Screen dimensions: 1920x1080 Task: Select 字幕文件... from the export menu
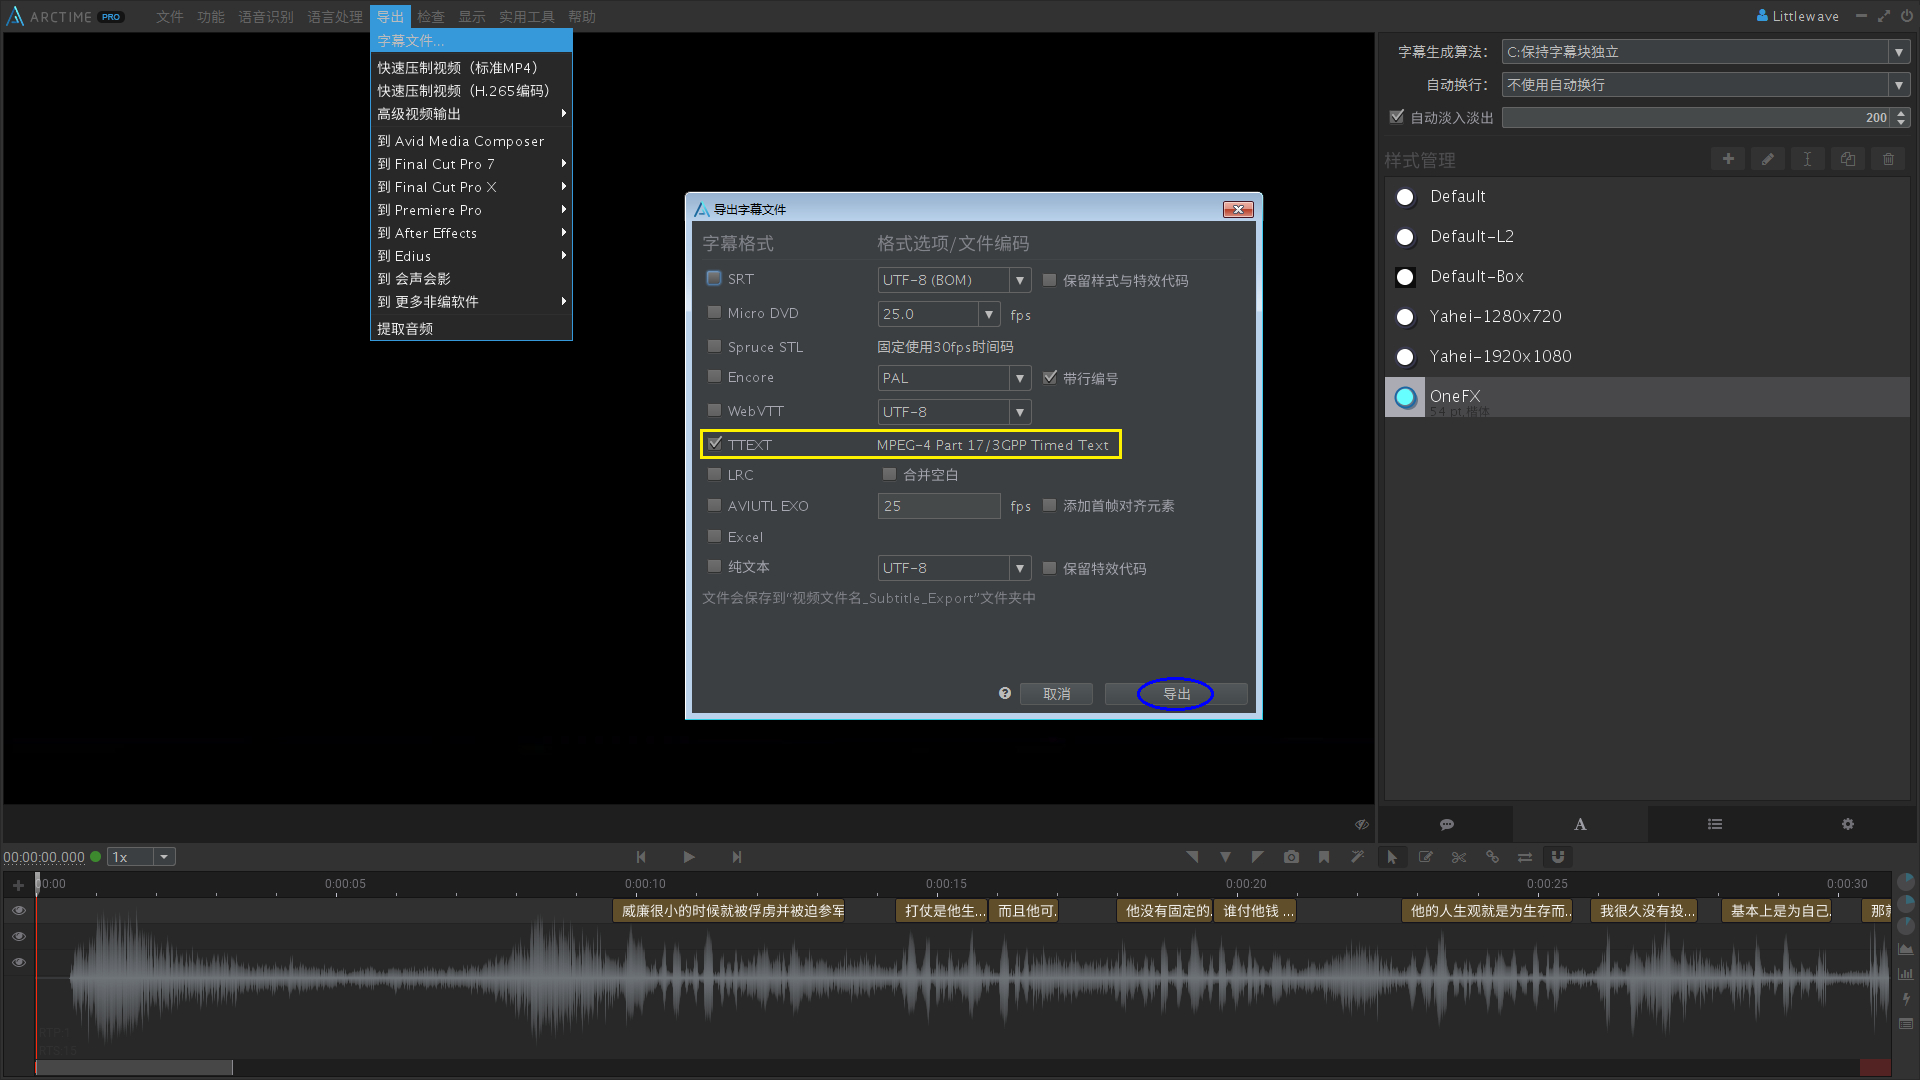471,41
